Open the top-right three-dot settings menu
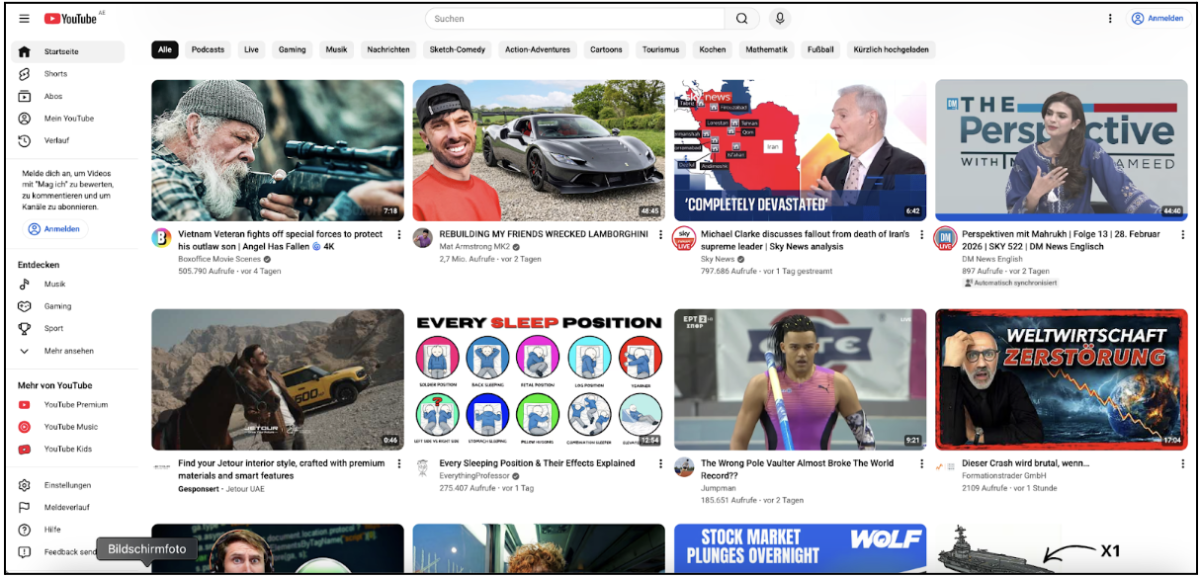 tap(1110, 18)
